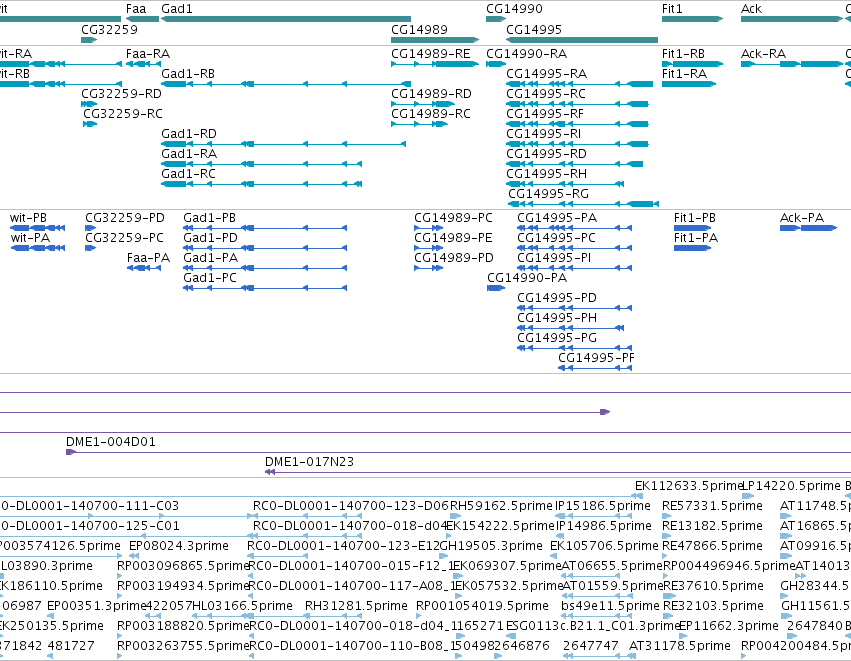Screen dimensions: 851x661
Task: Click the Gad1-RA transcript label
Action: [189, 154]
